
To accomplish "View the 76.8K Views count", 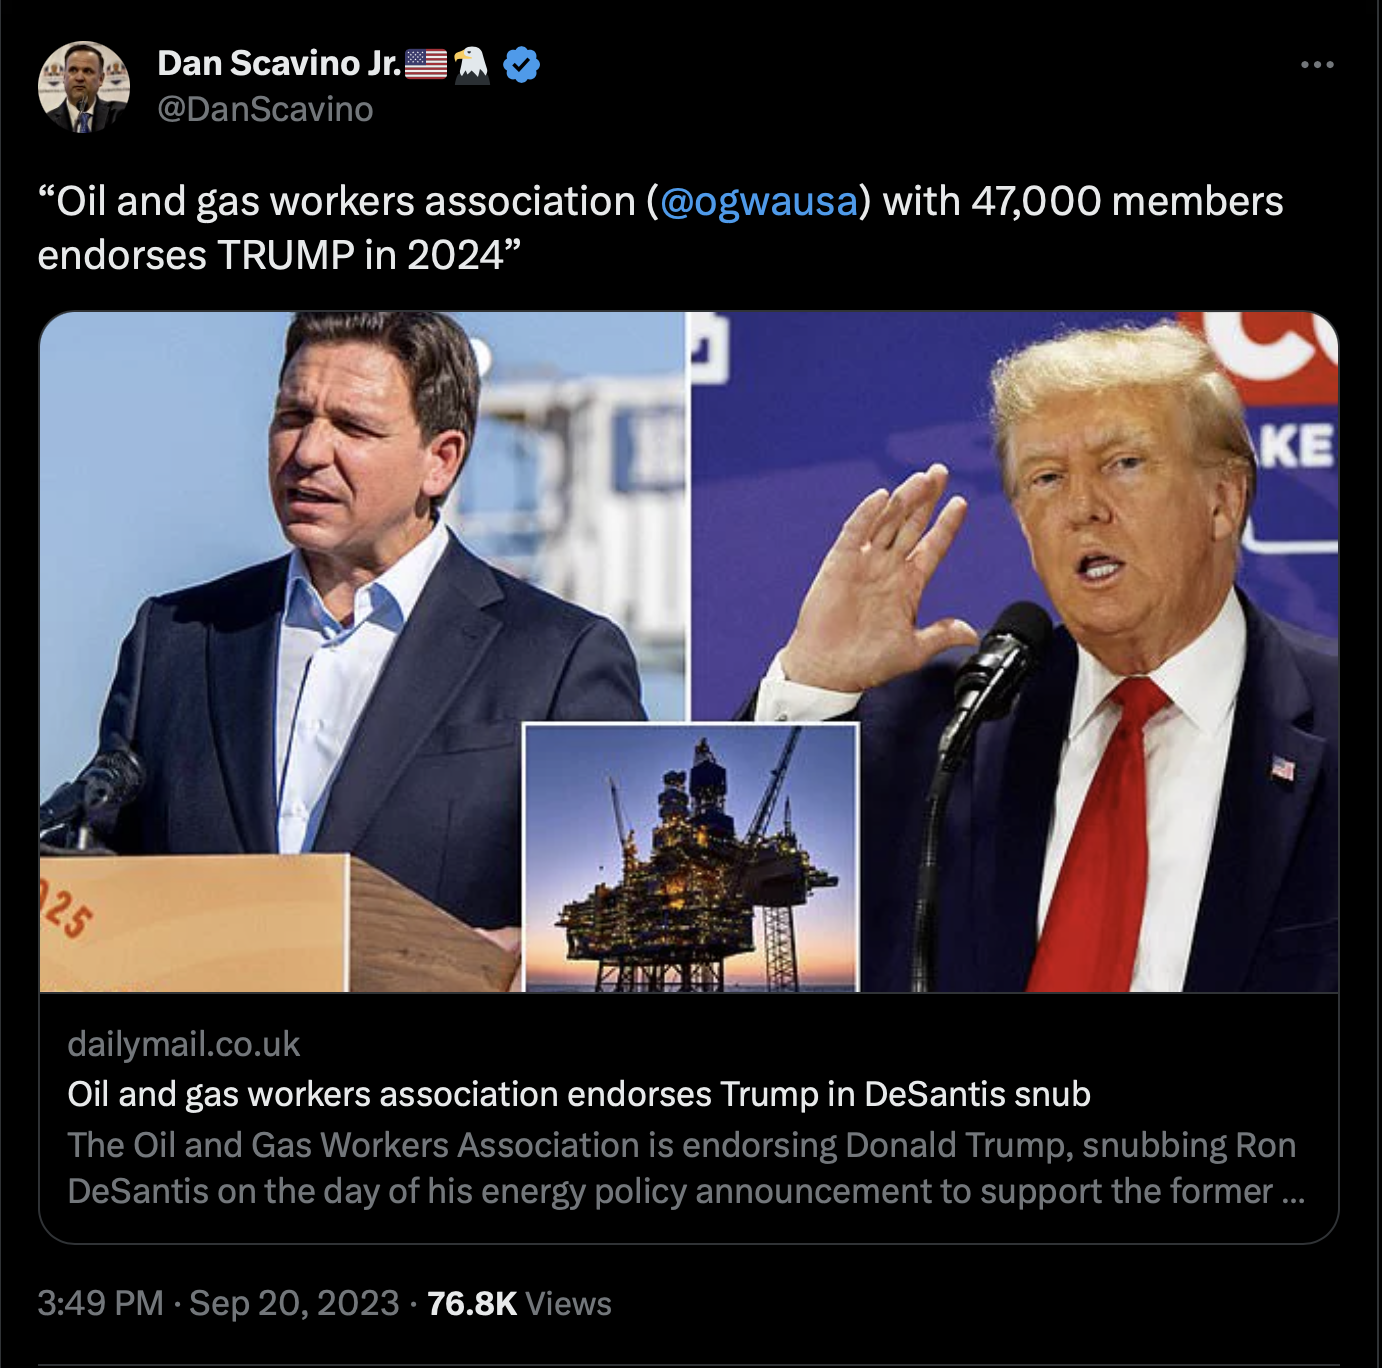I will tap(519, 1303).
